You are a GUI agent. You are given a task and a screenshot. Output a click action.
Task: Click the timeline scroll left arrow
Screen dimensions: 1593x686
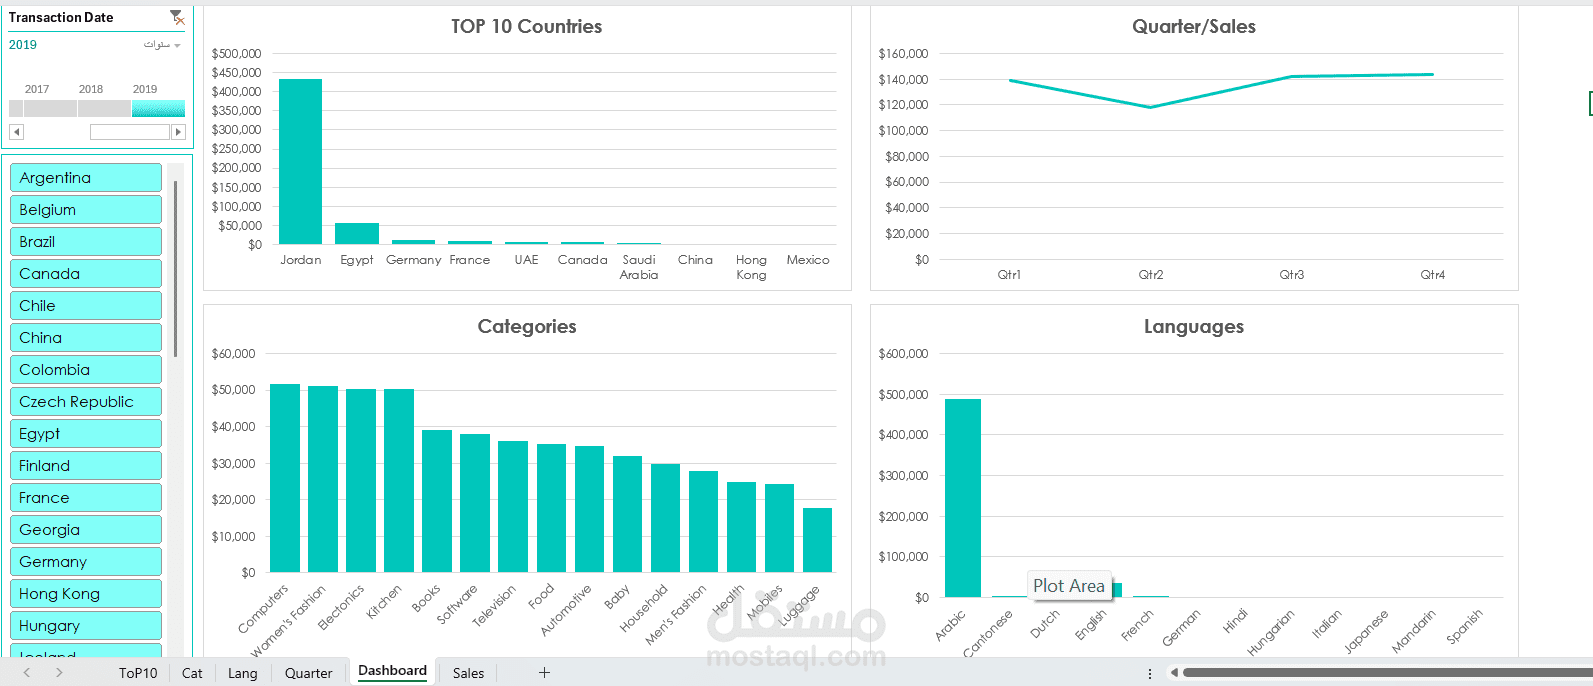tap(16, 132)
